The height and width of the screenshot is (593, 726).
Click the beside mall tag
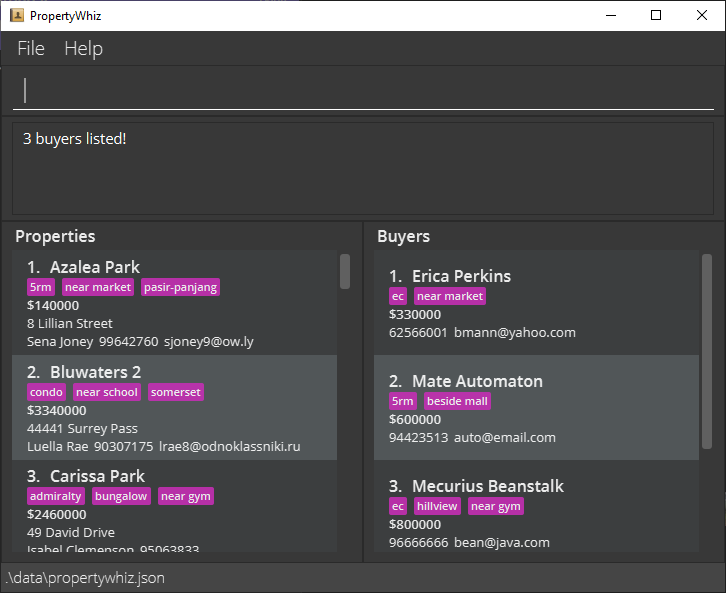457,401
